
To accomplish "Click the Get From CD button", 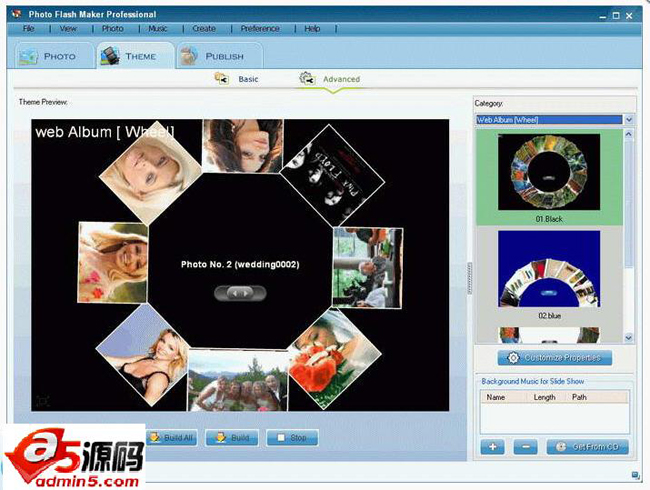I will 587,446.
